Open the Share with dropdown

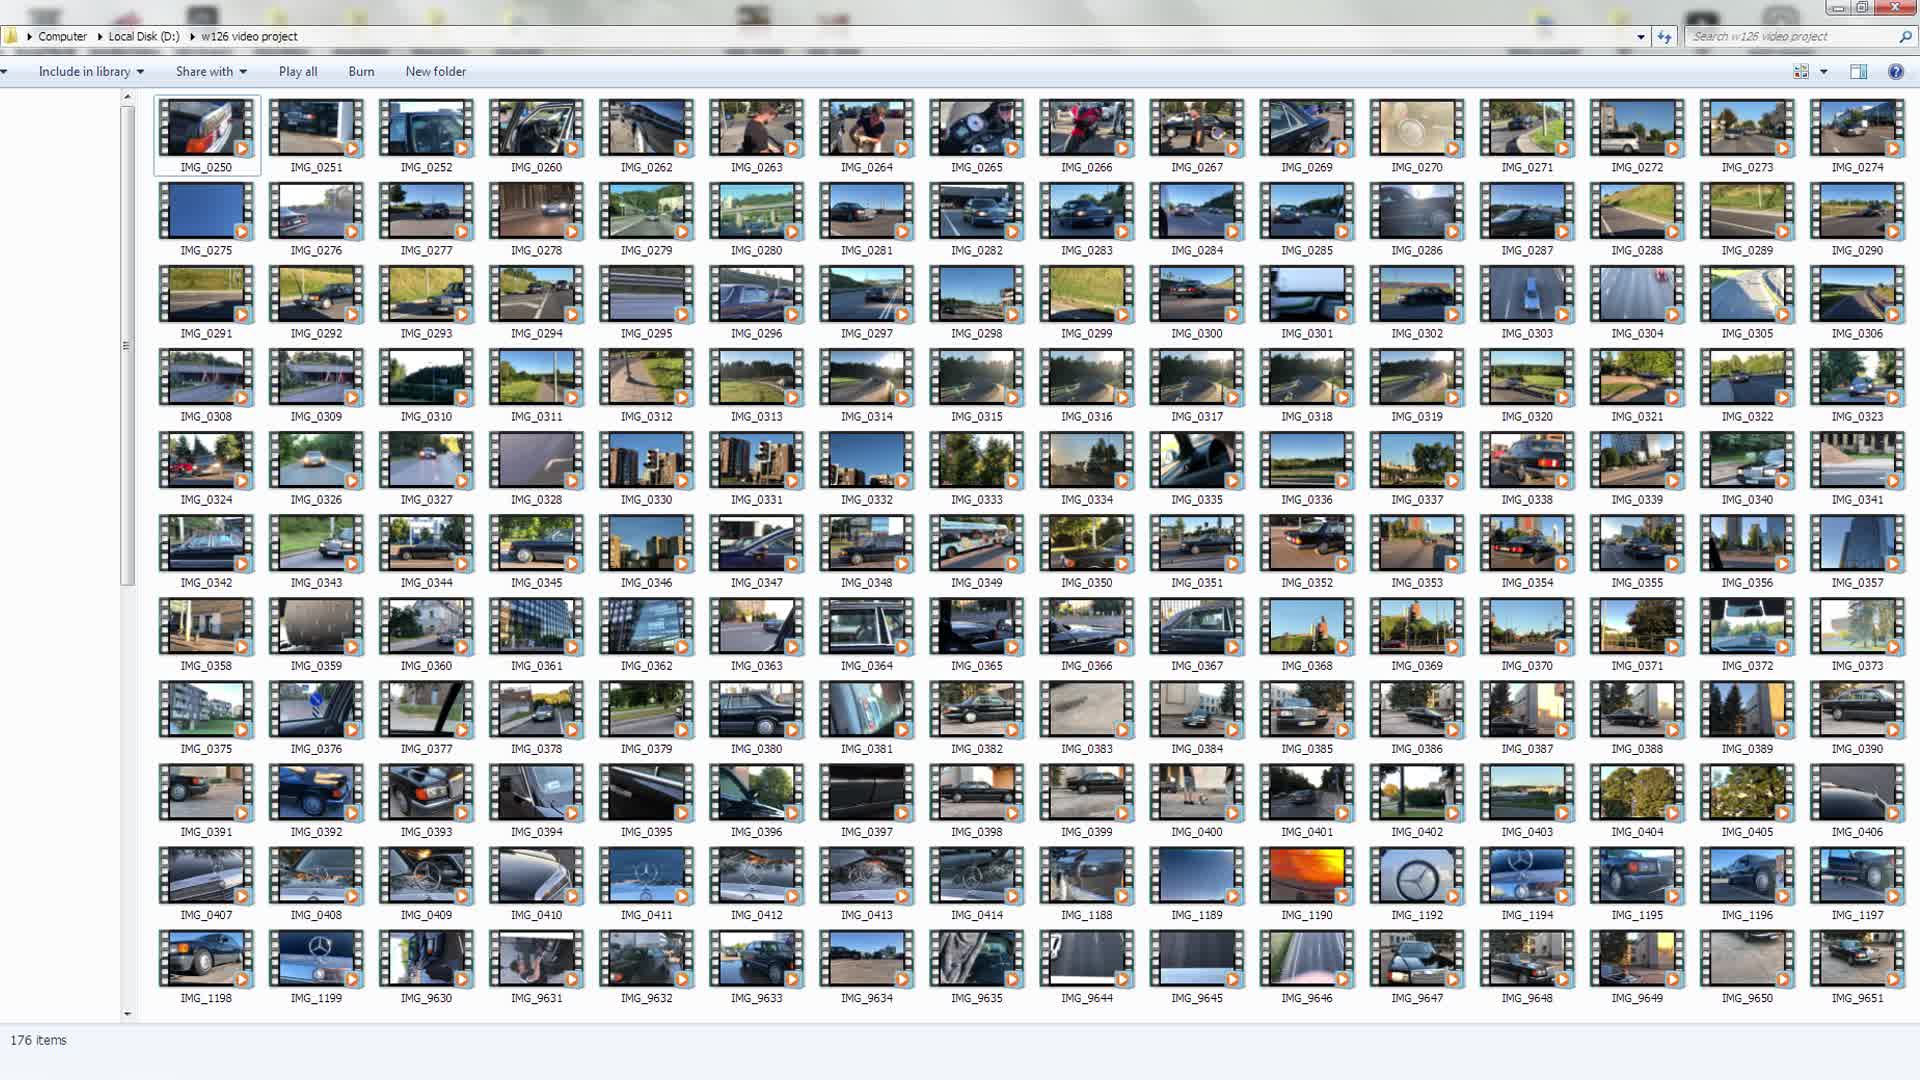[211, 71]
